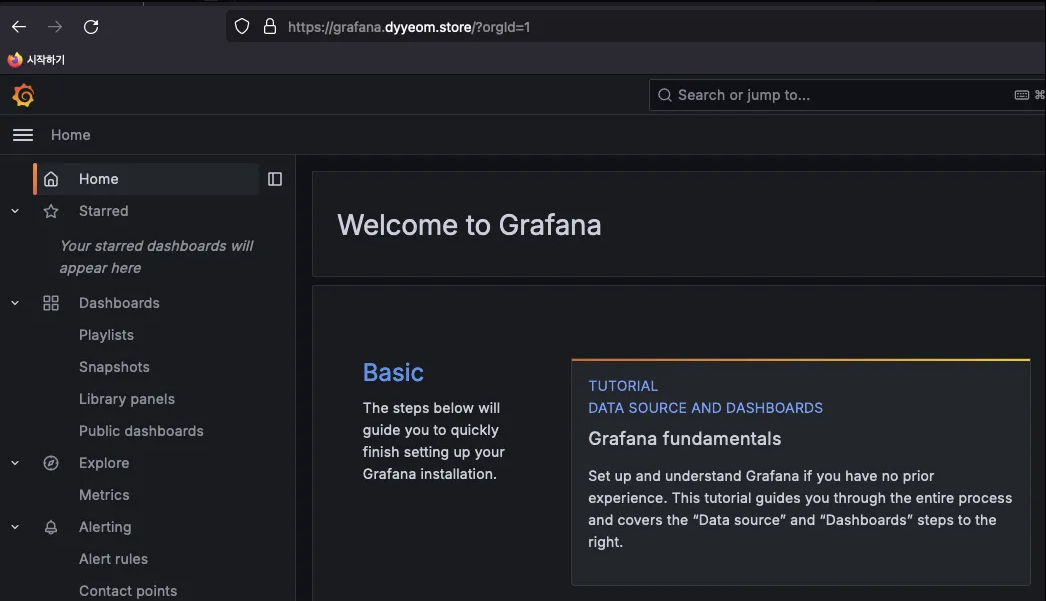Viewport: 1046px width, 601px height.
Task: Click the Starred star icon
Action: click(51, 211)
